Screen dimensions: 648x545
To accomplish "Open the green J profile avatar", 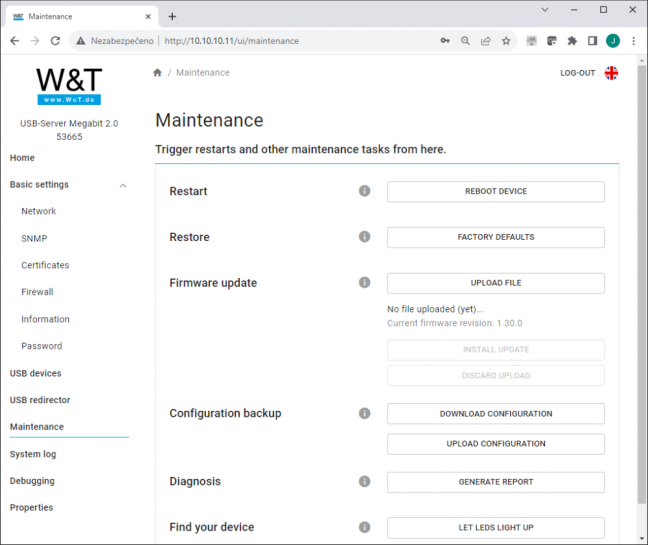I will (x=613, y=40).
